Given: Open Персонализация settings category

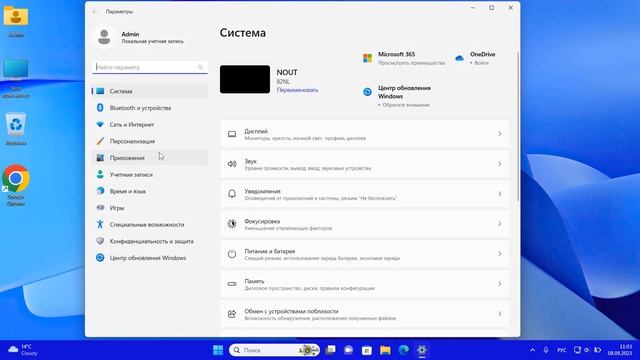Looking at the screenshot, I should tap(150, 141).
